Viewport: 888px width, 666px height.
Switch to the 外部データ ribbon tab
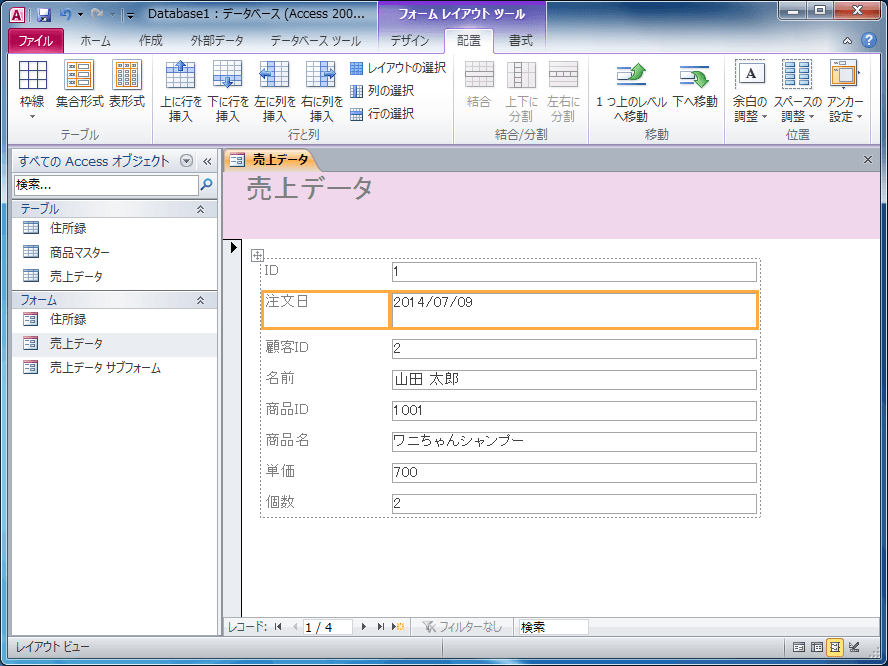pyautogui.click(x=217, y=41)
